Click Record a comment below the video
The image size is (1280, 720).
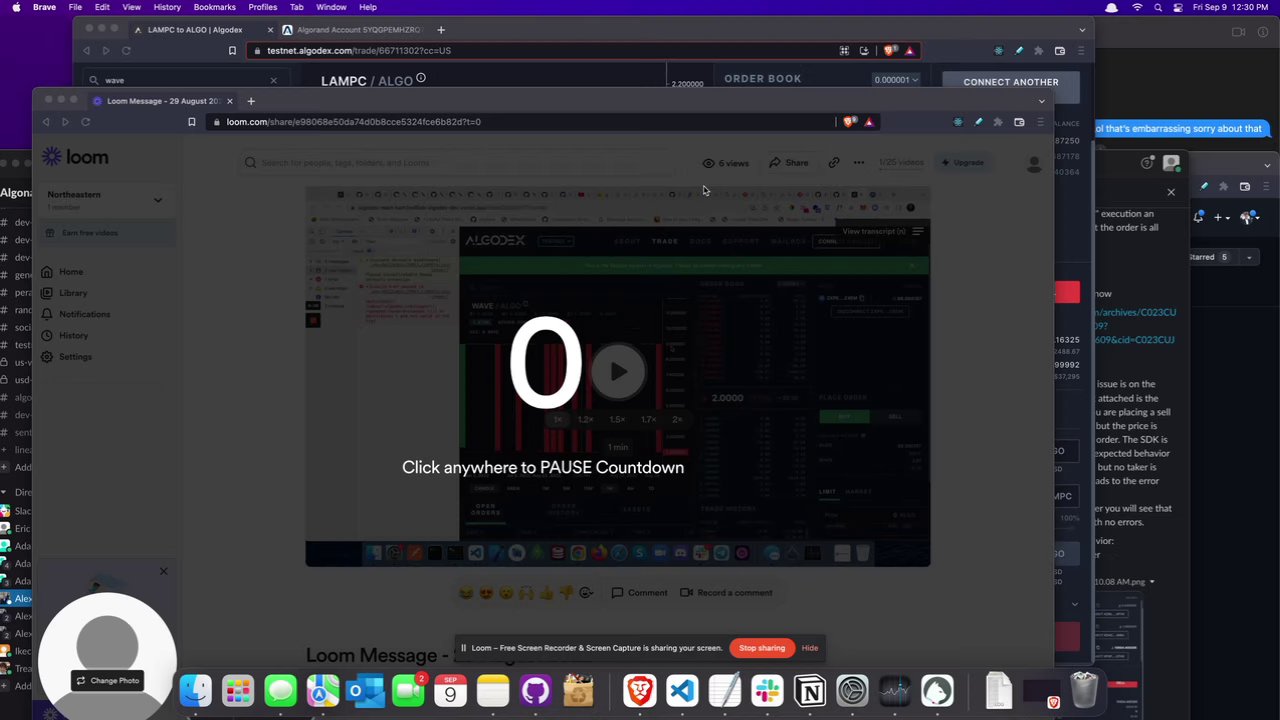726,593
